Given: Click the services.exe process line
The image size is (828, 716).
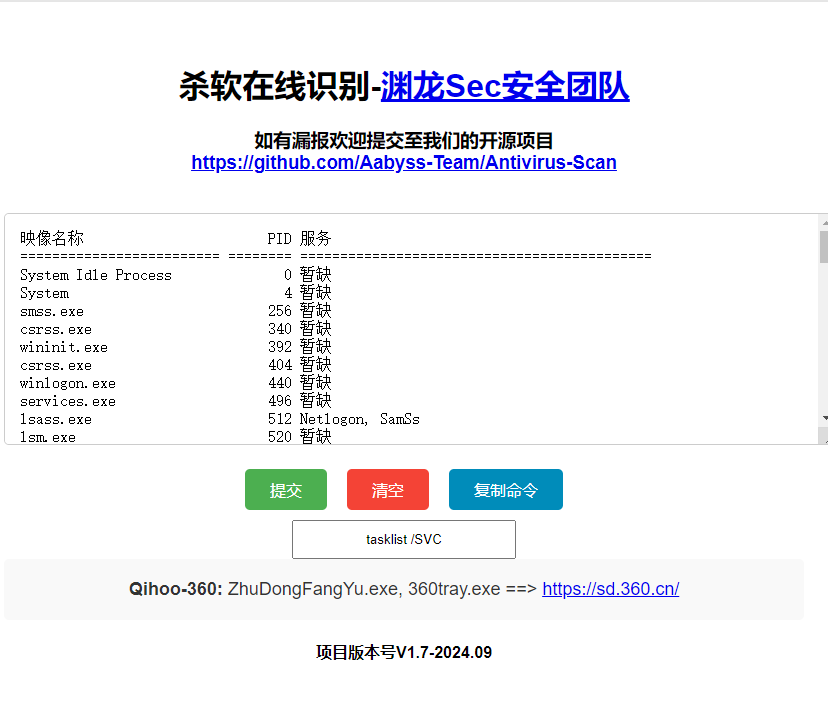Looking at the screenshot, I should (175, 400).
